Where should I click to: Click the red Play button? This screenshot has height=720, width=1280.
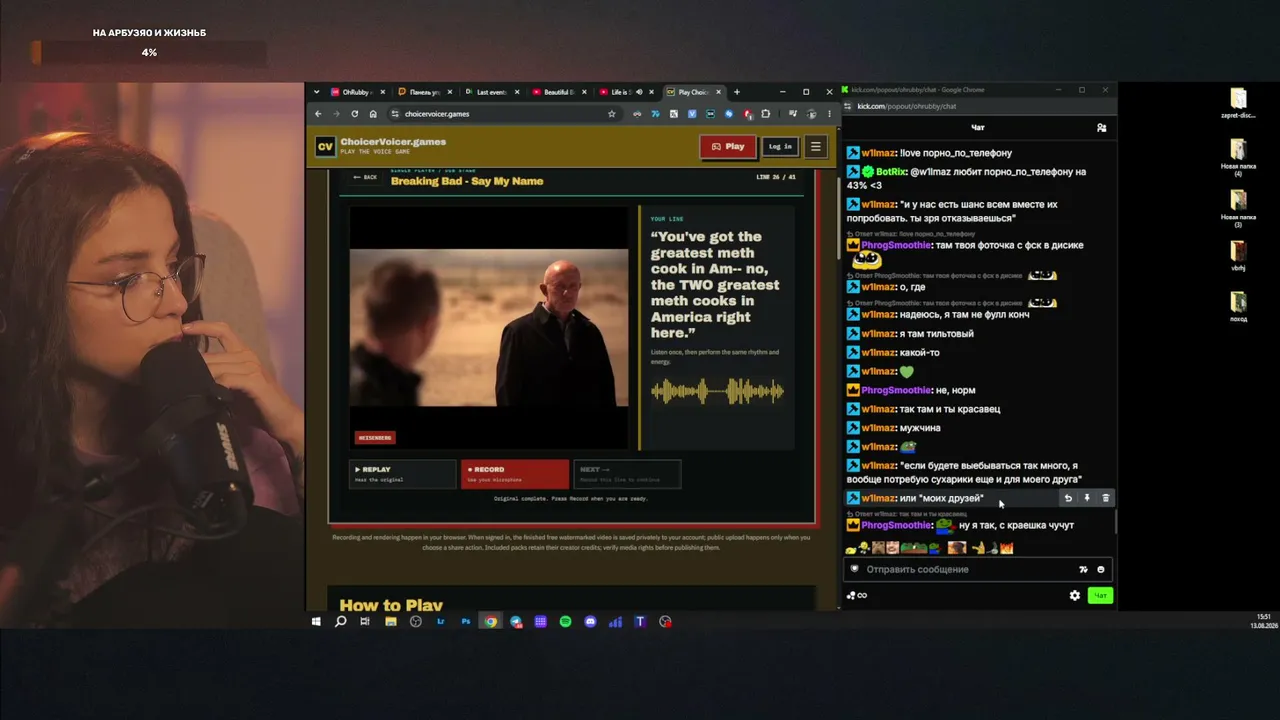pyautogui.click(x=727, y=147)
